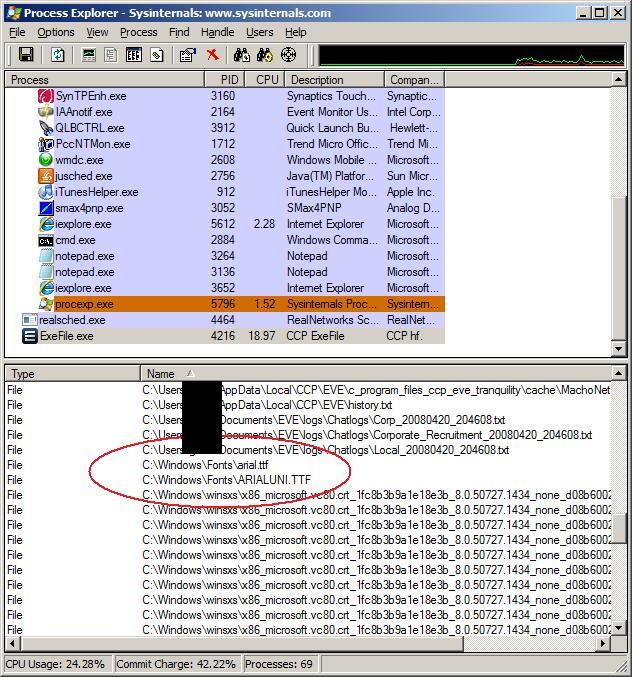
Task: Open the View menu
Action: pyautogui.click(x=97, y=32)
